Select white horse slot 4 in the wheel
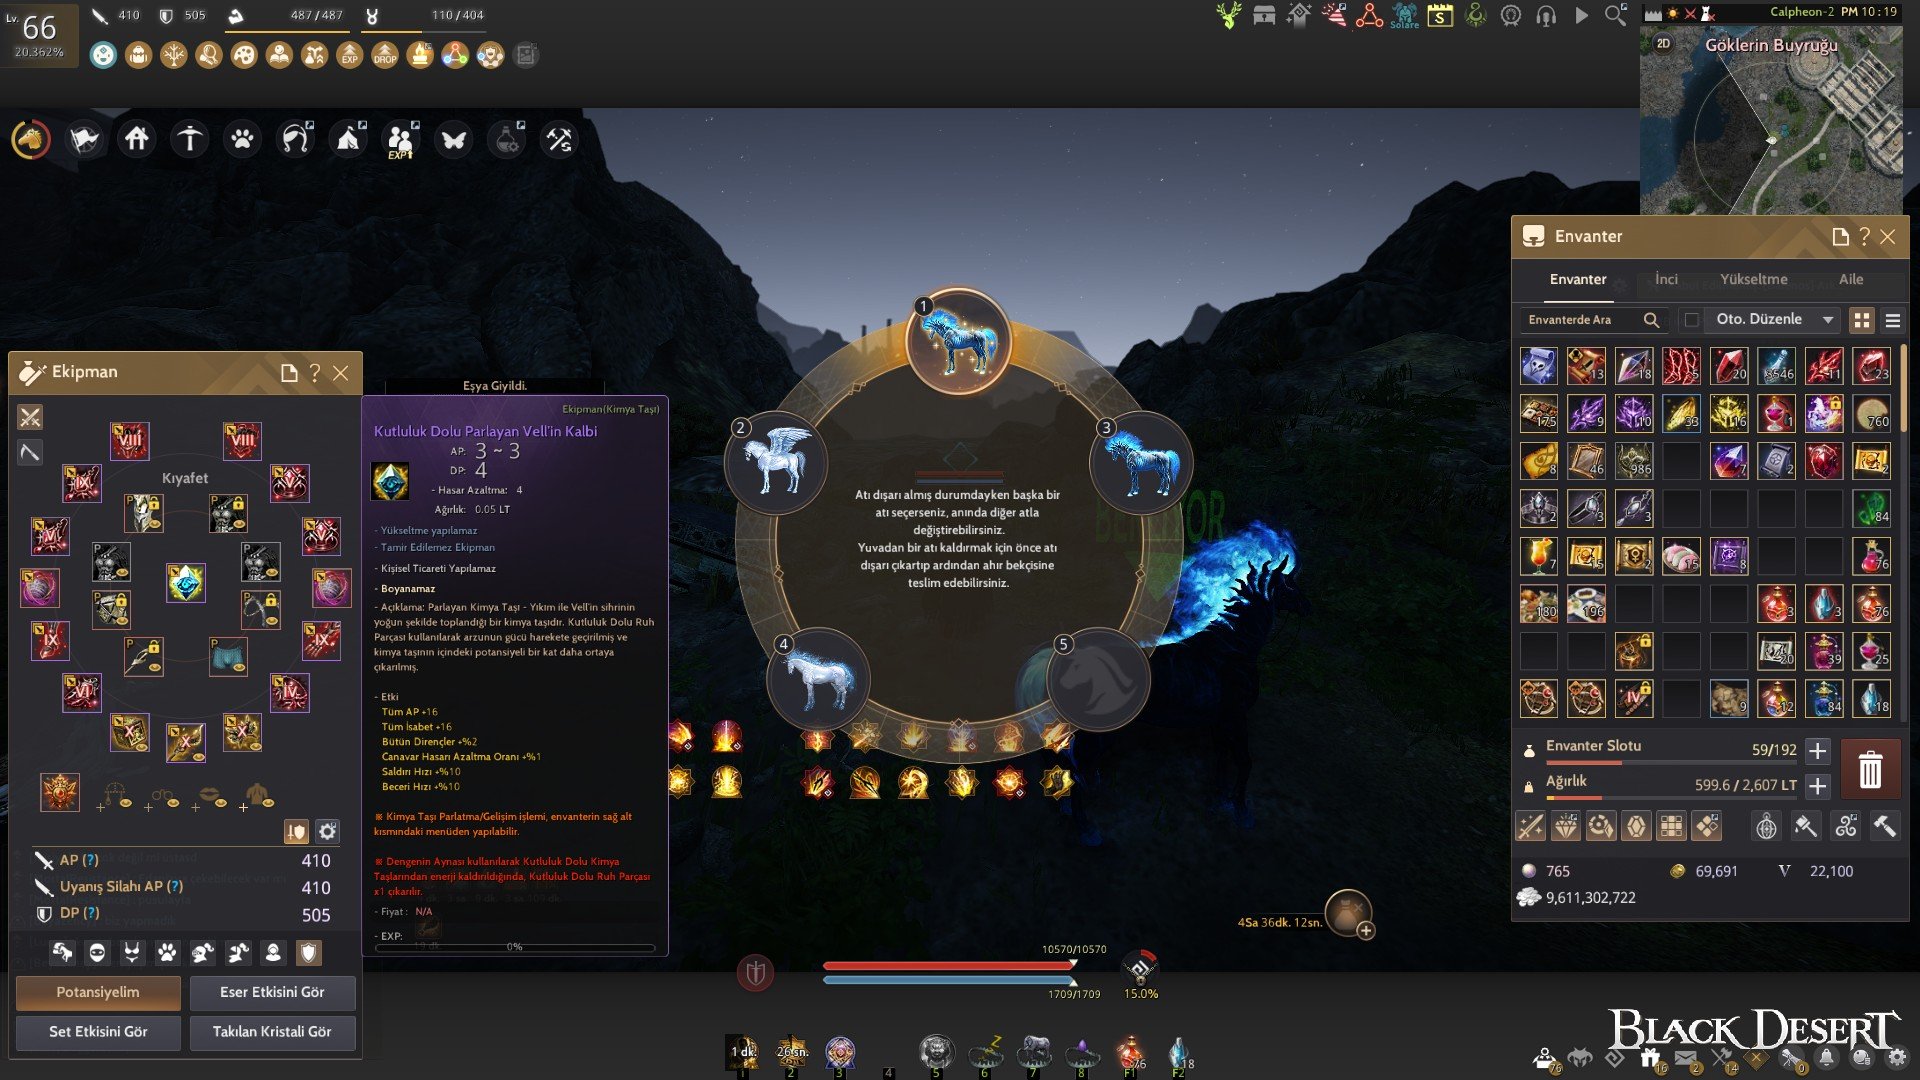 [819, 679]
